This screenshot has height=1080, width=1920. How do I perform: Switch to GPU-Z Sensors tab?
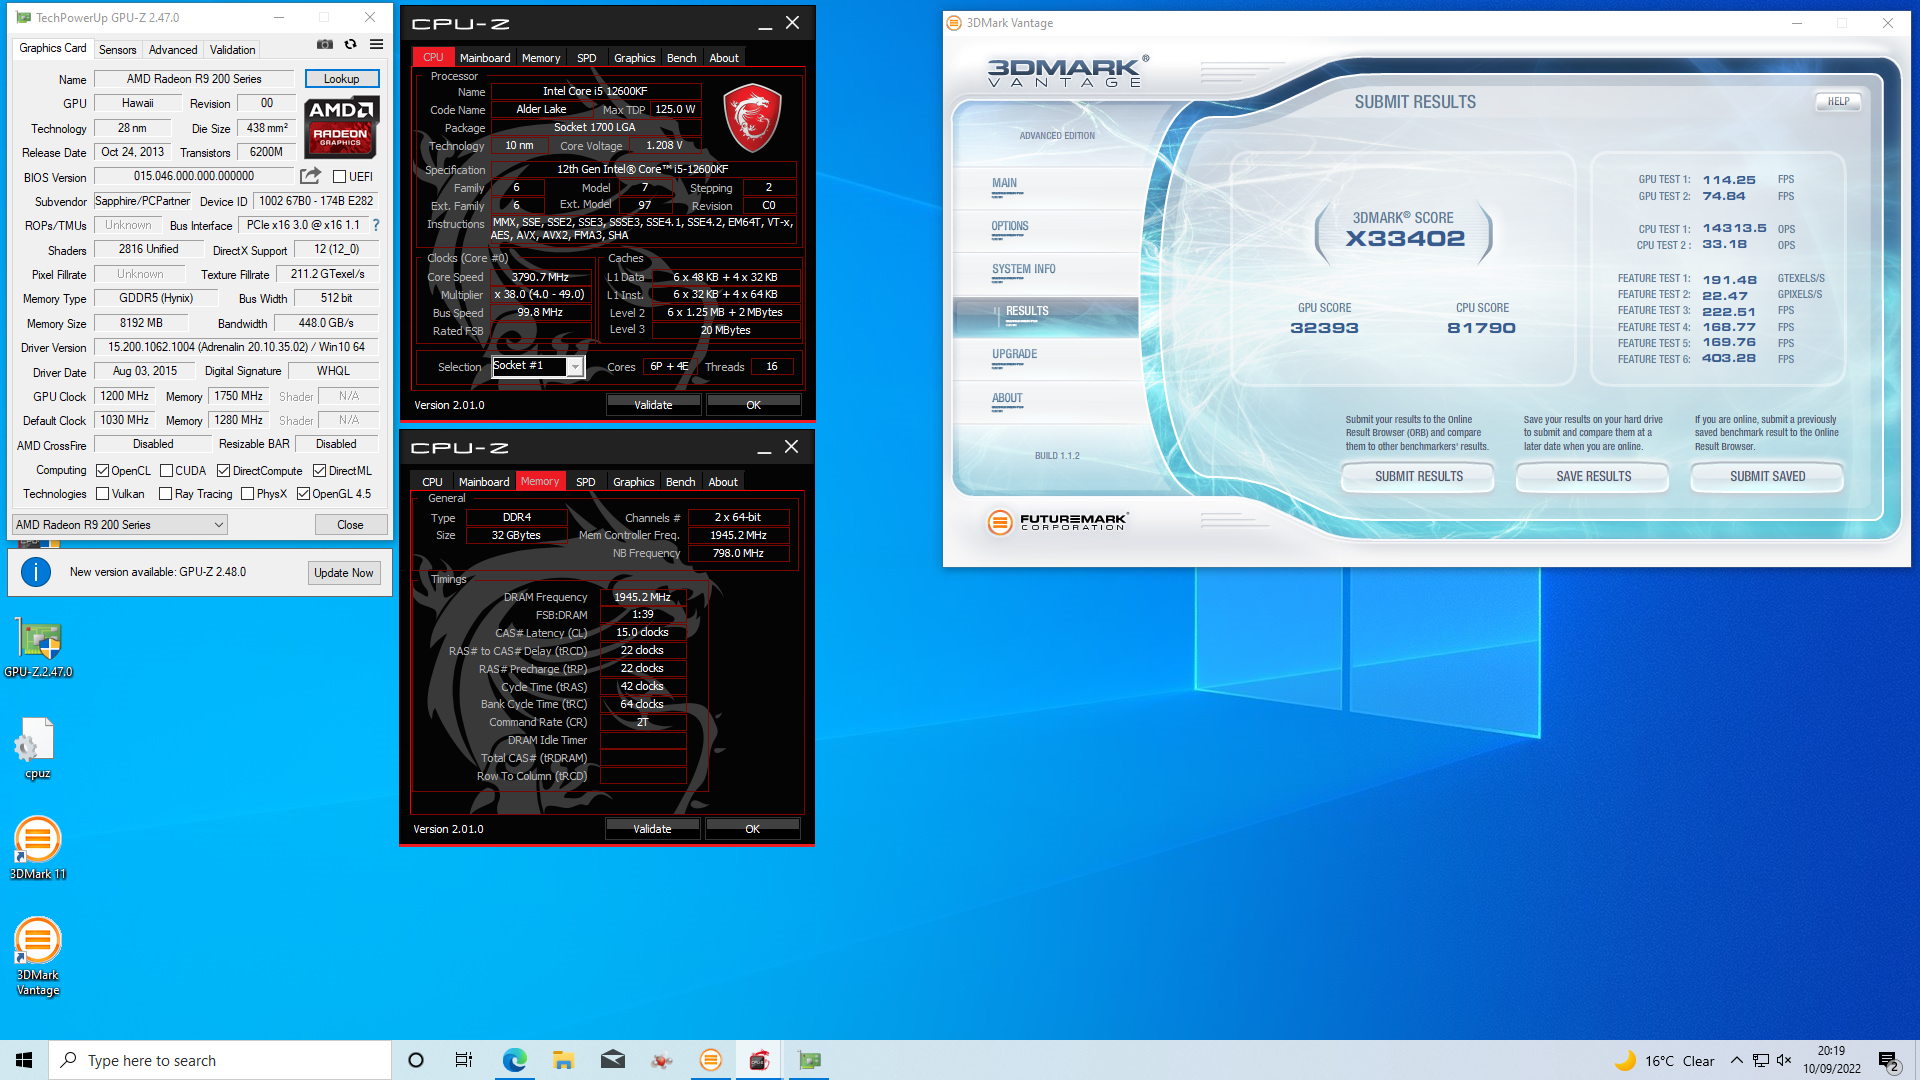[117, 50]
